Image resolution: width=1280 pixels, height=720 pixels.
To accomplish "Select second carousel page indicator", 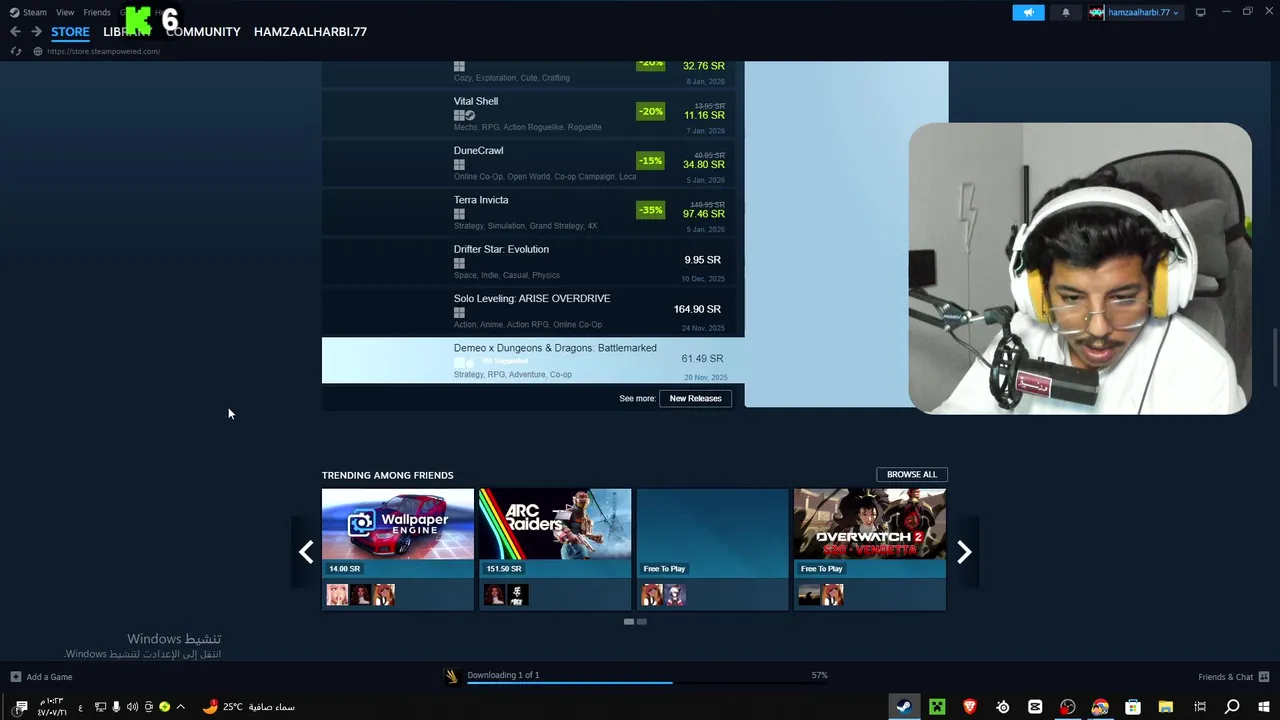I will [642, 622].
